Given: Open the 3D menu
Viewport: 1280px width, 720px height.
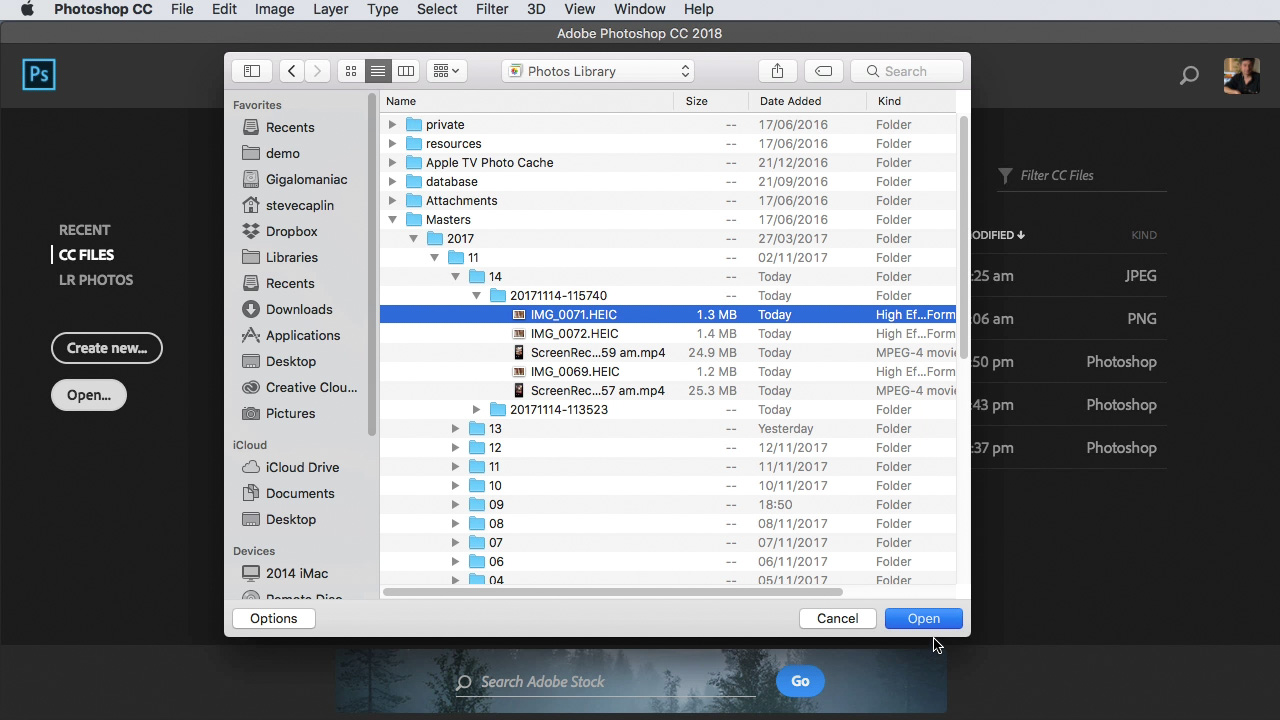Looking at the screenshot, I should 536,9.
